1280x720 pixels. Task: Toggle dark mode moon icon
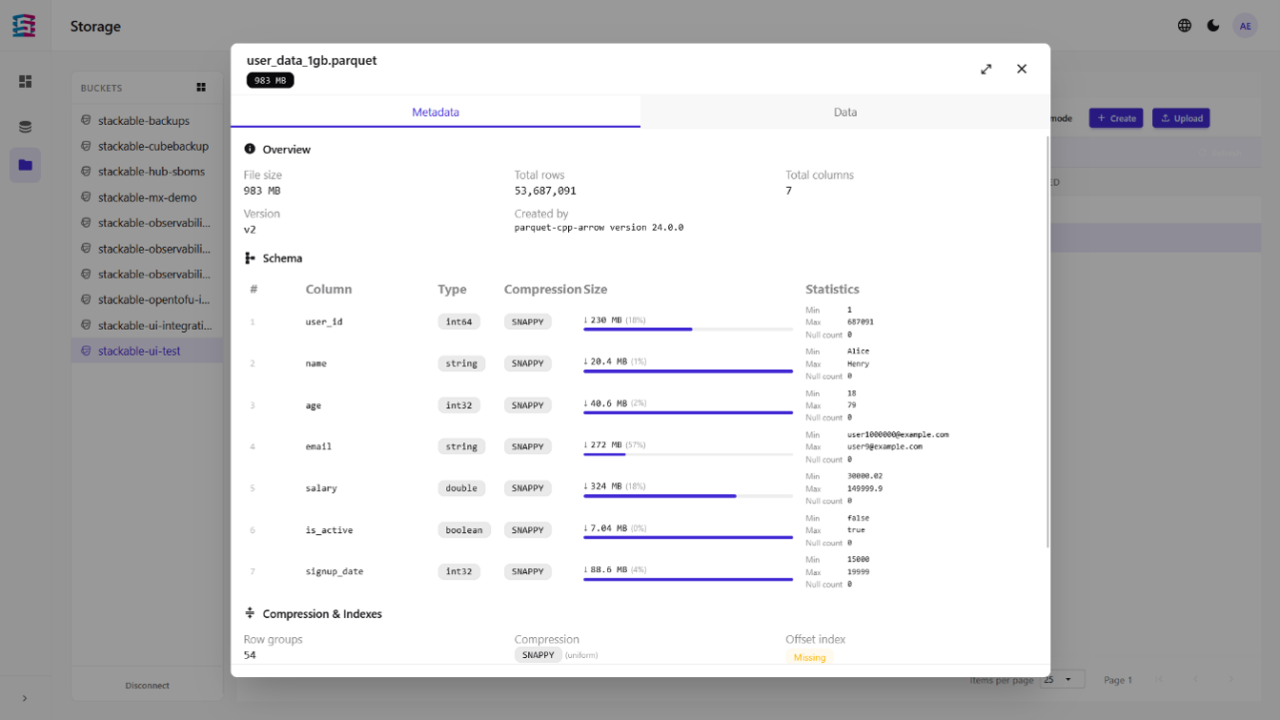pyautogui.click(x=1213, y=26)
